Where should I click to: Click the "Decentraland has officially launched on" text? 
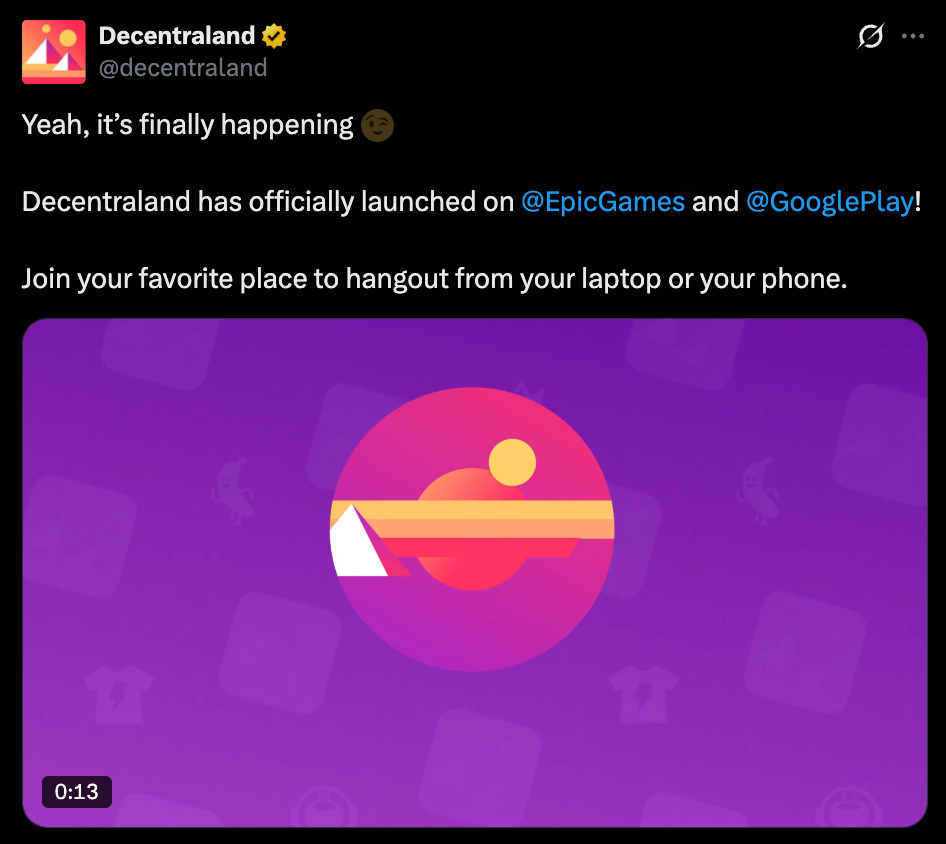coord(267,202)
